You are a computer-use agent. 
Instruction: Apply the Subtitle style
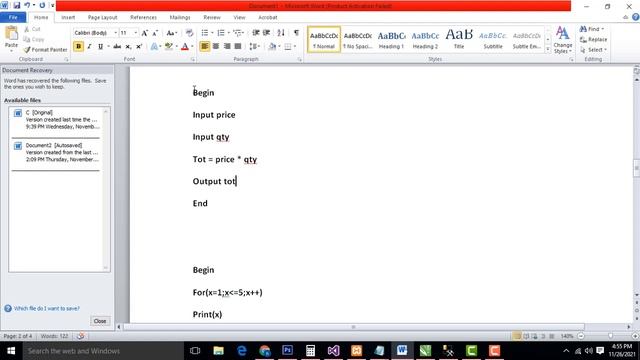(x=493, y=40)
